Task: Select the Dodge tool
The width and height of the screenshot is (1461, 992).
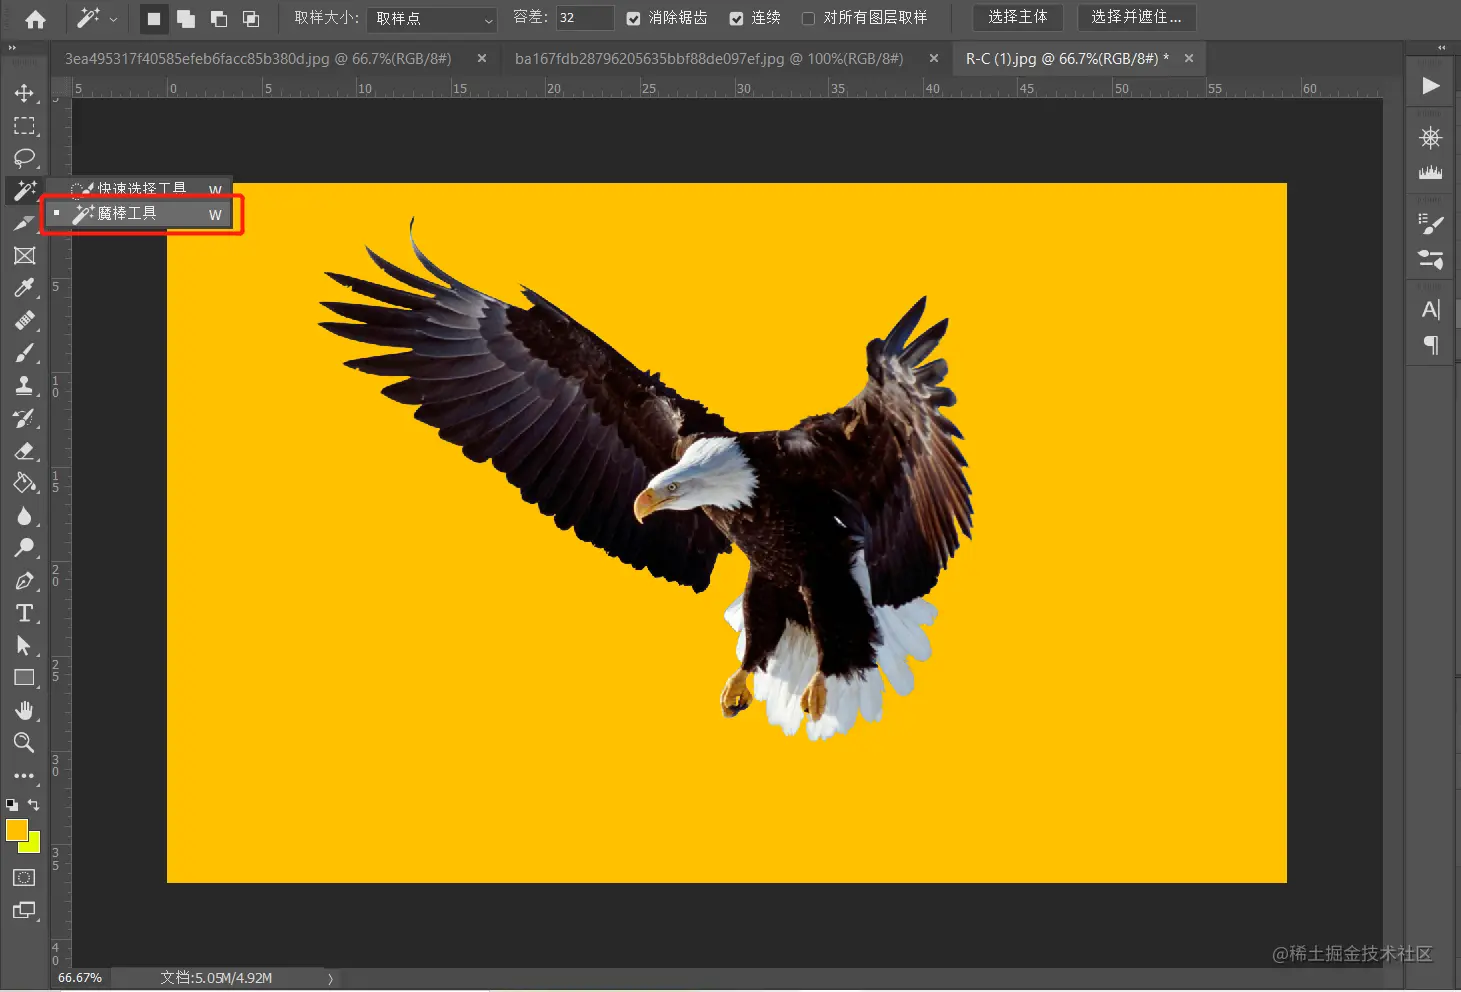Action: [24, 548]
